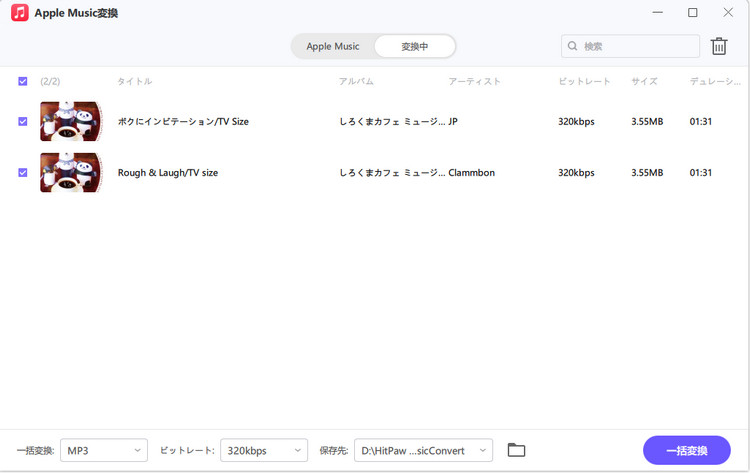750x473 pixels.
Task: Uncheck the ボクにインビテーション/TV Size track
Action: click(22, 121)
